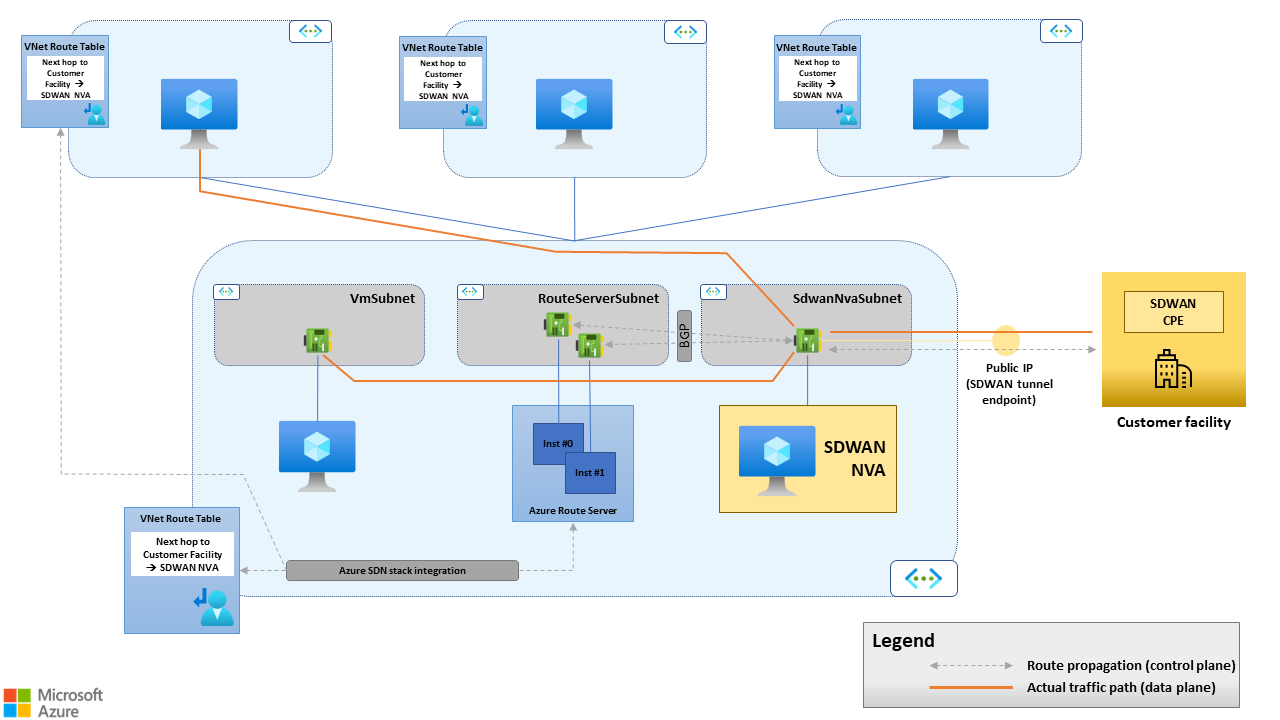Click the Legend heading
The width and height of the screenshot is (1280, 720).
(903, 641)
